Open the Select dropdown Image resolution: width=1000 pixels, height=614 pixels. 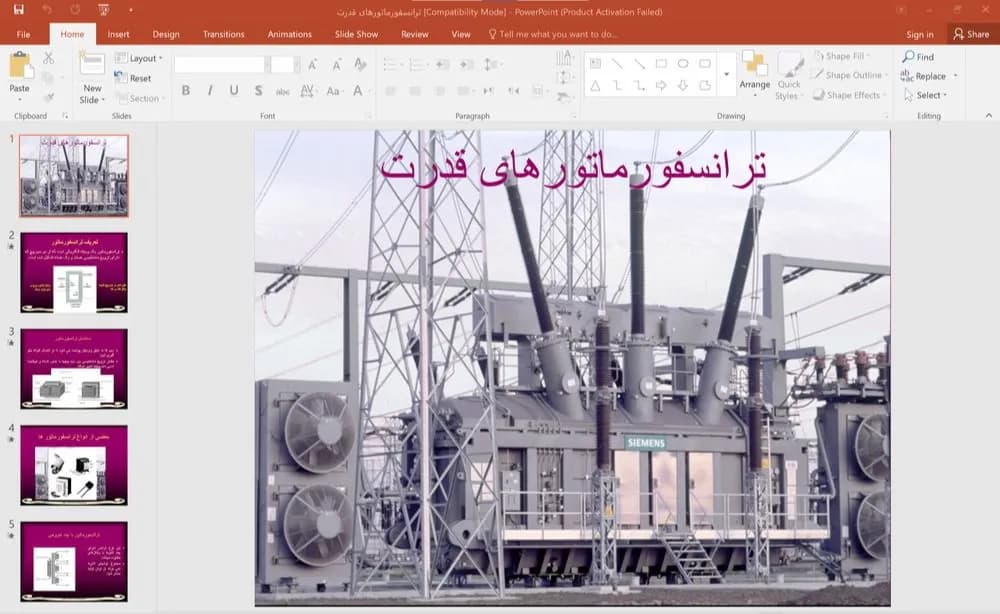coord(926,95)
